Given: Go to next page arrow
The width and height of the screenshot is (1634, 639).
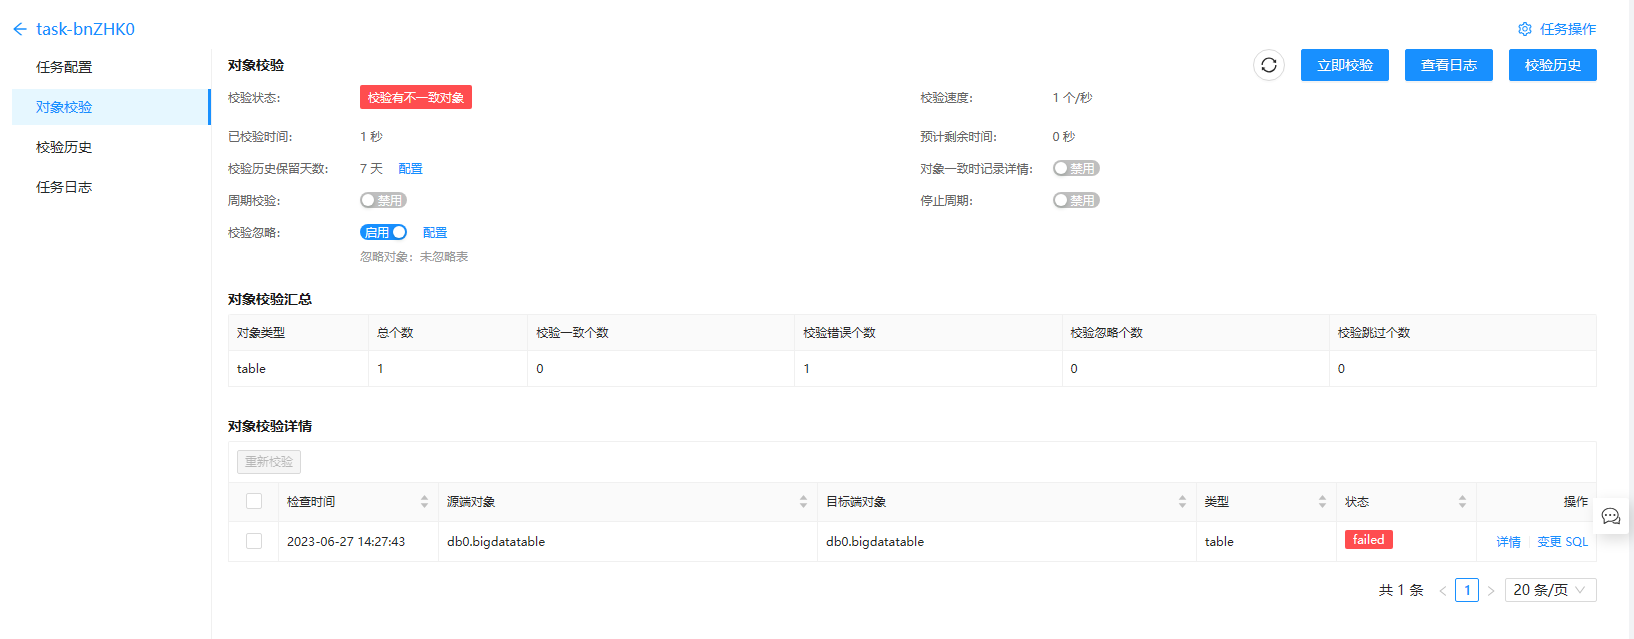Looking at the screenshot, I should coord(1491,590).
